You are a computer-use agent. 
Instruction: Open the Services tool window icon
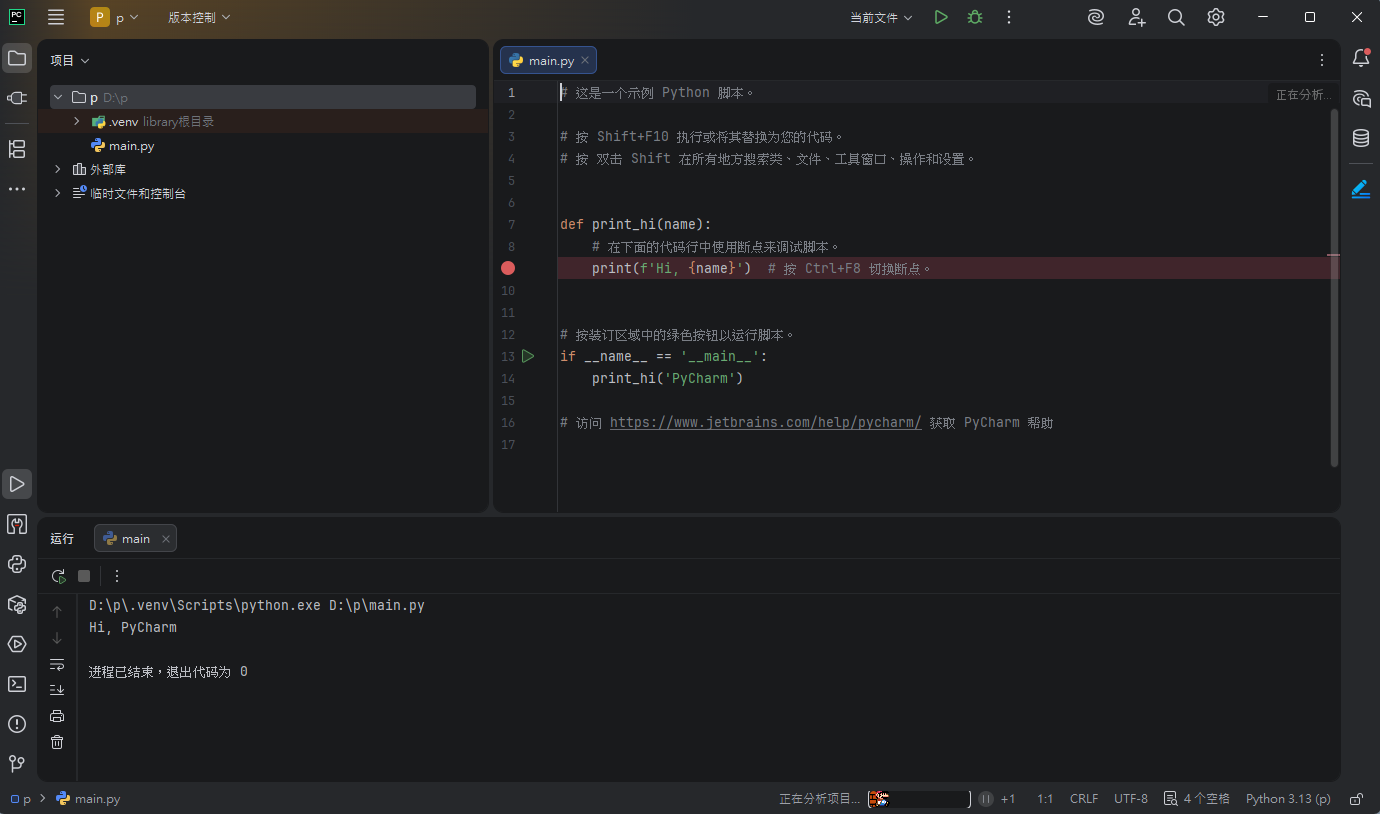coord(17,644)
